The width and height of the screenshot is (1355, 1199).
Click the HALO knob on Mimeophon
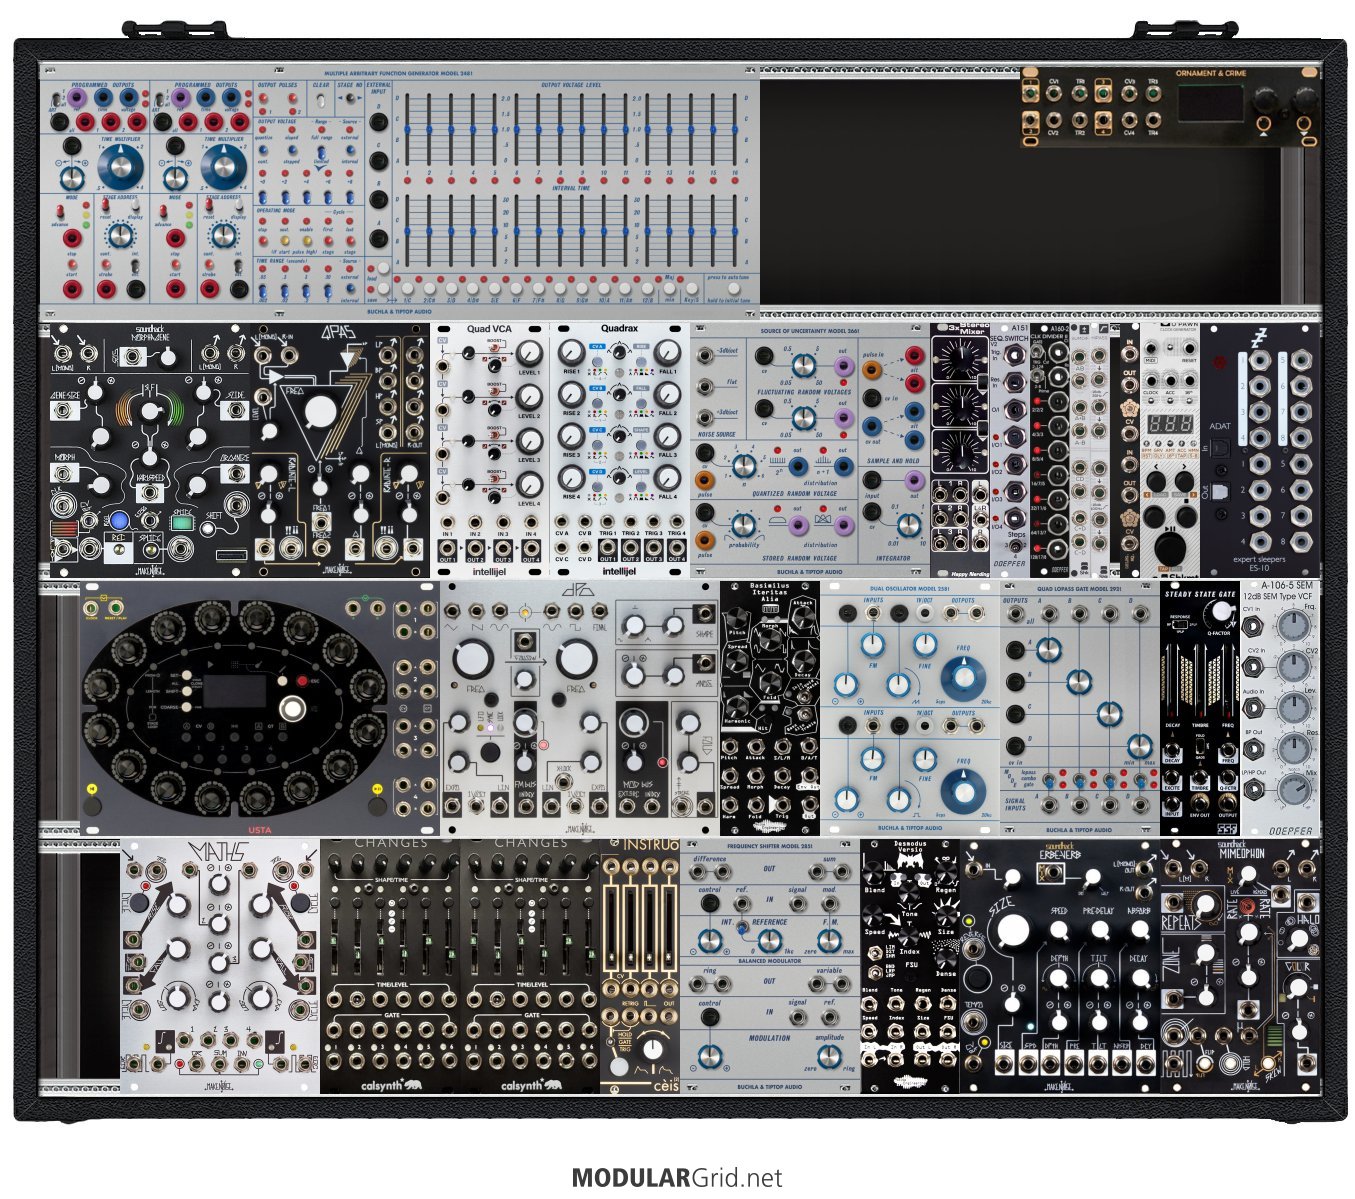1298,938
